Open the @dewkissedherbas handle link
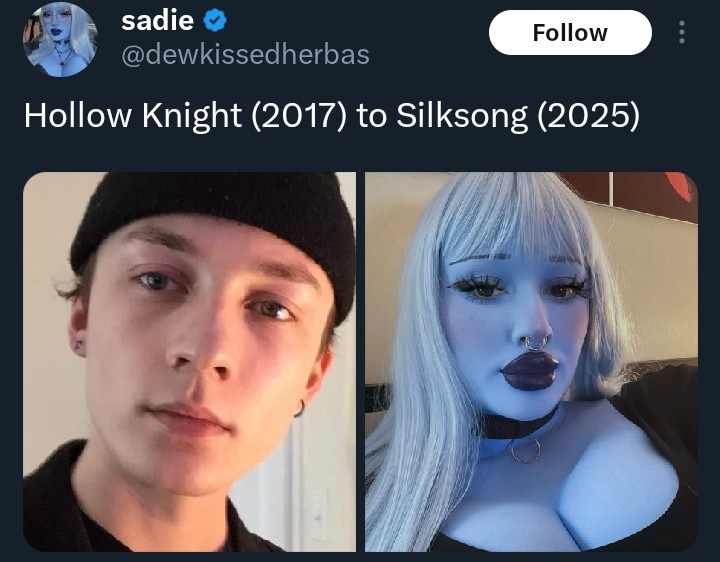Screen dimensions: 720x562 pos(246,55)
